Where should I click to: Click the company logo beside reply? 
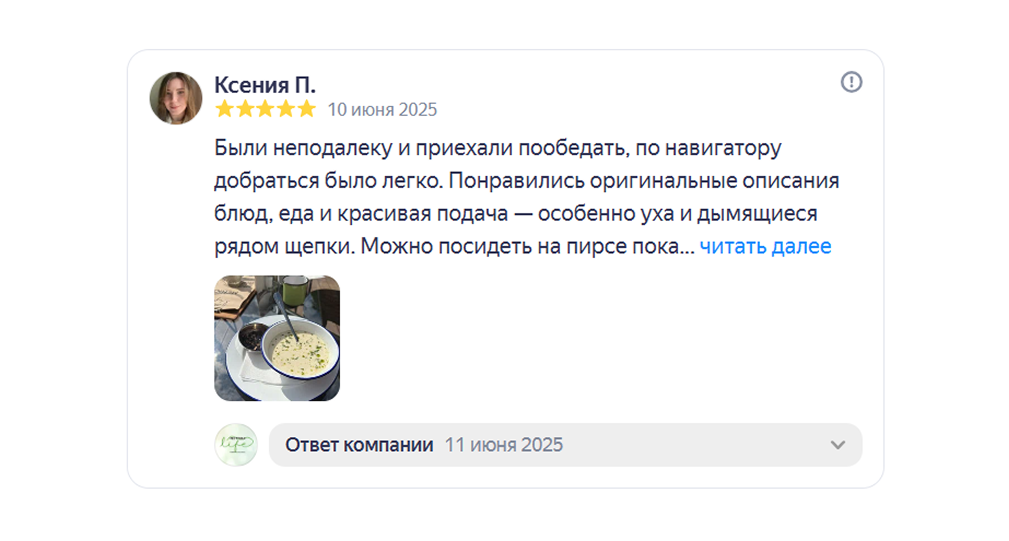click(236, 445)
